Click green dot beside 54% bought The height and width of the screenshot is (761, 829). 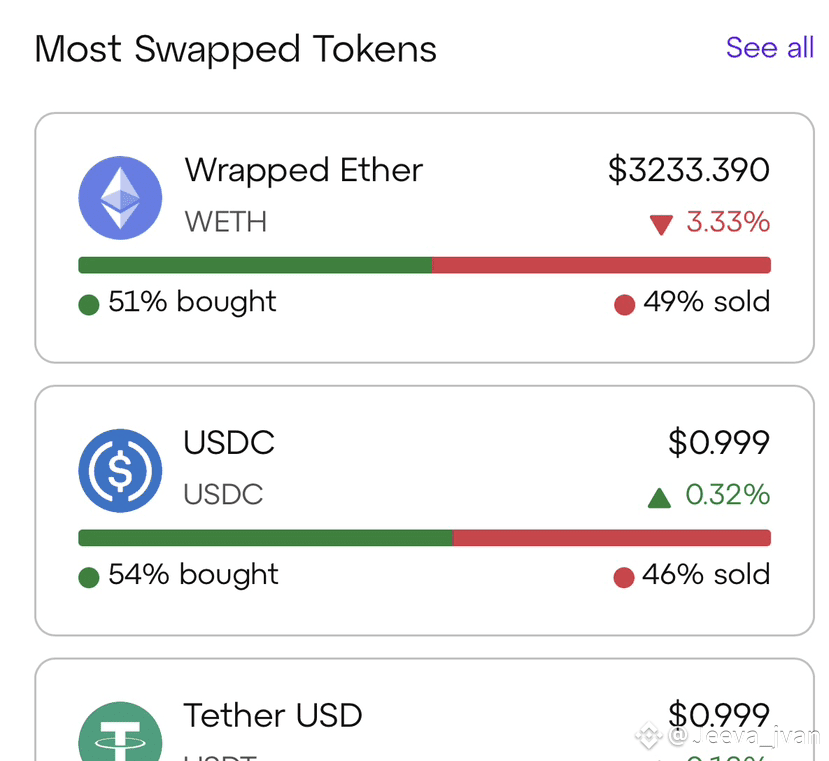89,577
